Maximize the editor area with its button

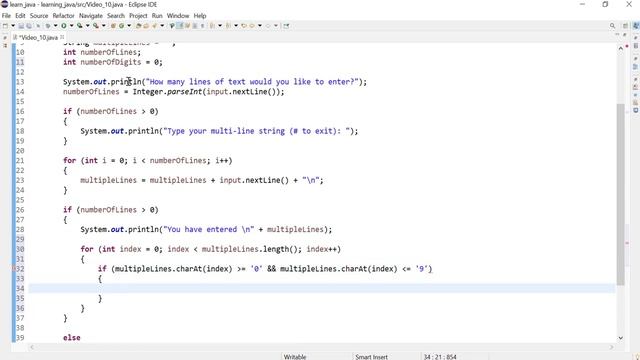[624, 35]
